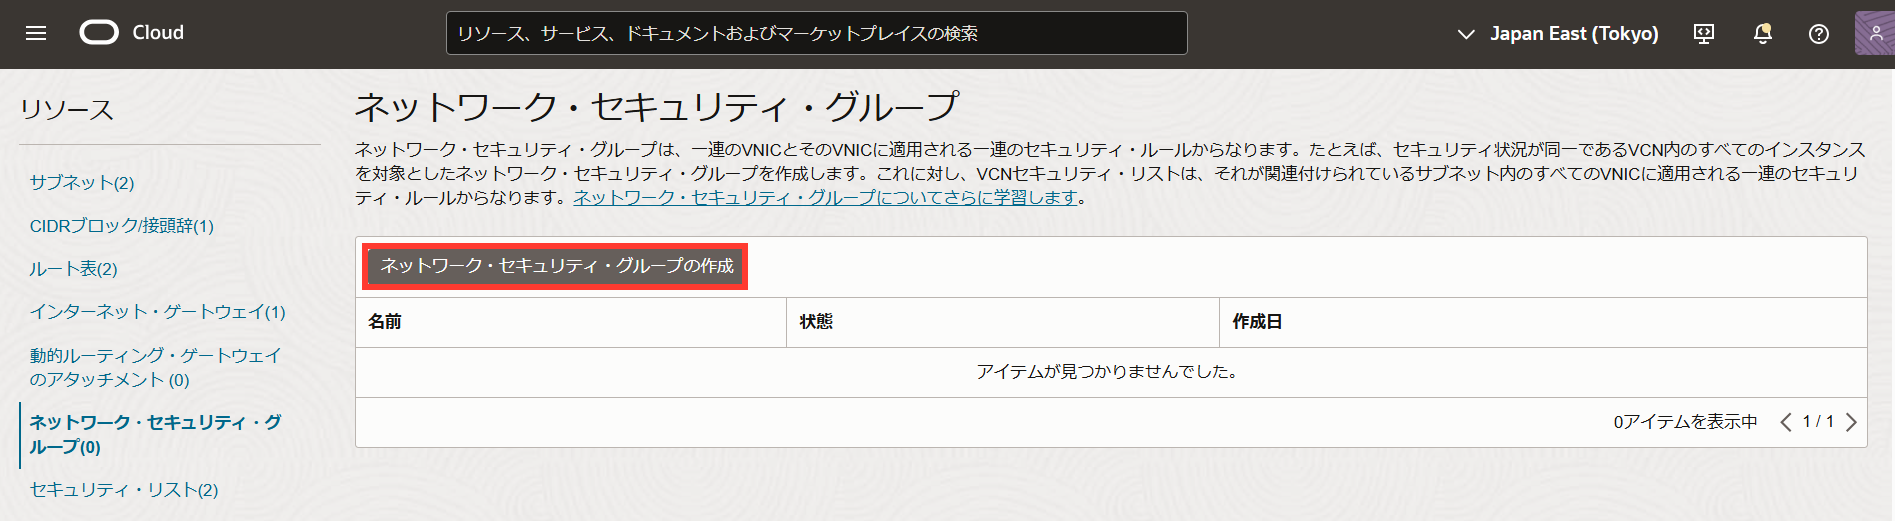Focus the resource and service search box

point(816,33)
